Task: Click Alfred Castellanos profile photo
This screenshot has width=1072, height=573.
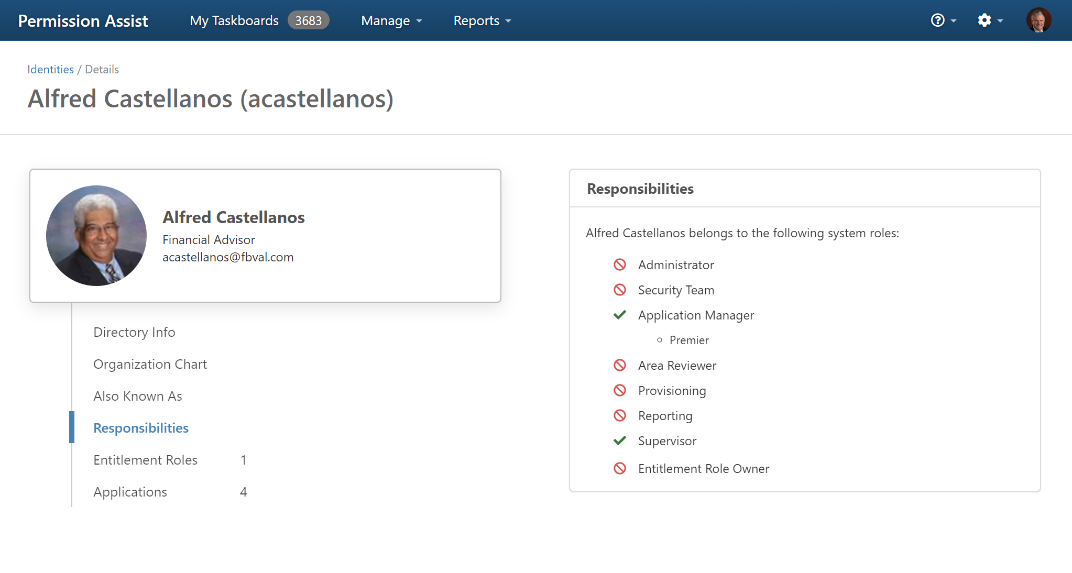Action: (96, 236)
